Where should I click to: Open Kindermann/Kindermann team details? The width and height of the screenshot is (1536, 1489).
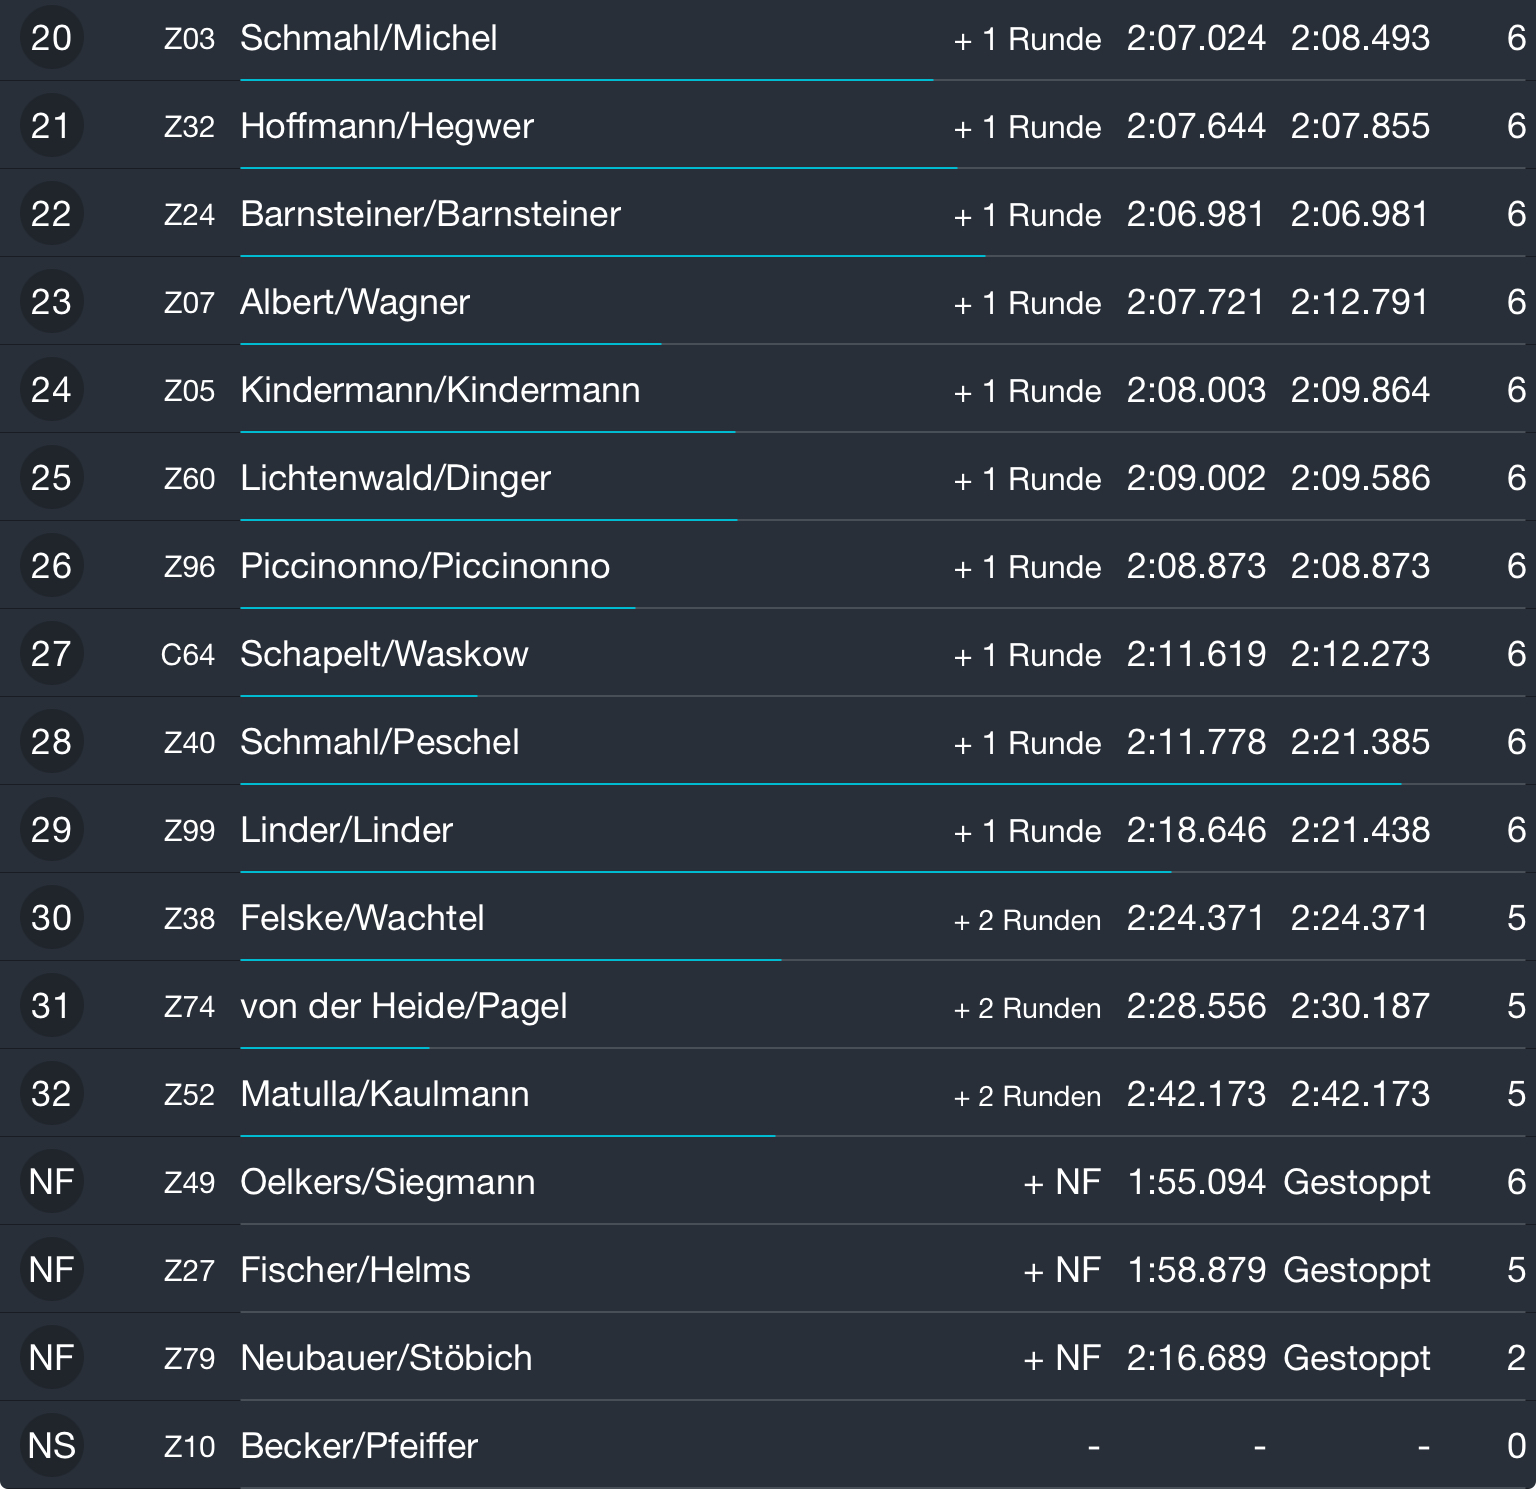[440, 391]
